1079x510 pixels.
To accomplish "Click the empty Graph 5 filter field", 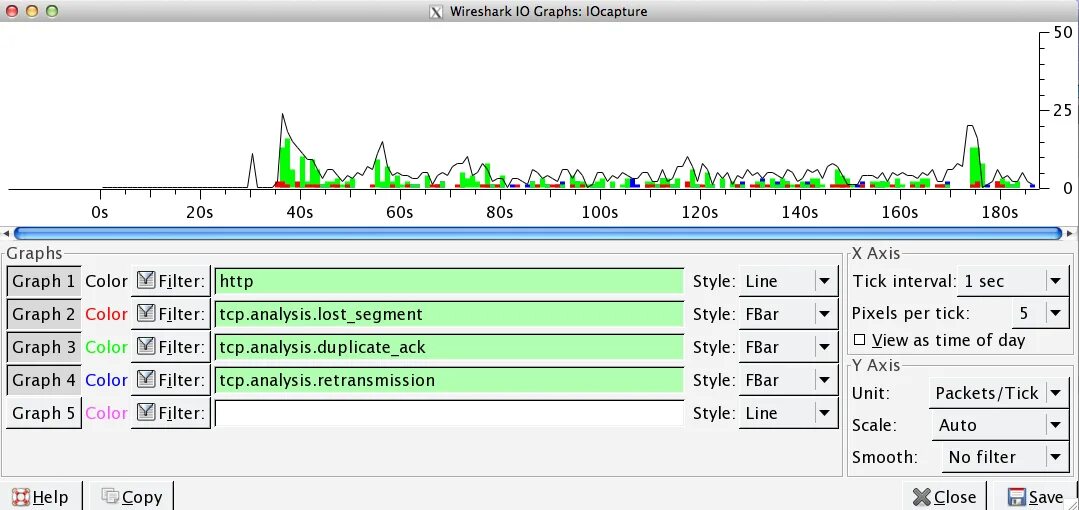I will (449, 414).
